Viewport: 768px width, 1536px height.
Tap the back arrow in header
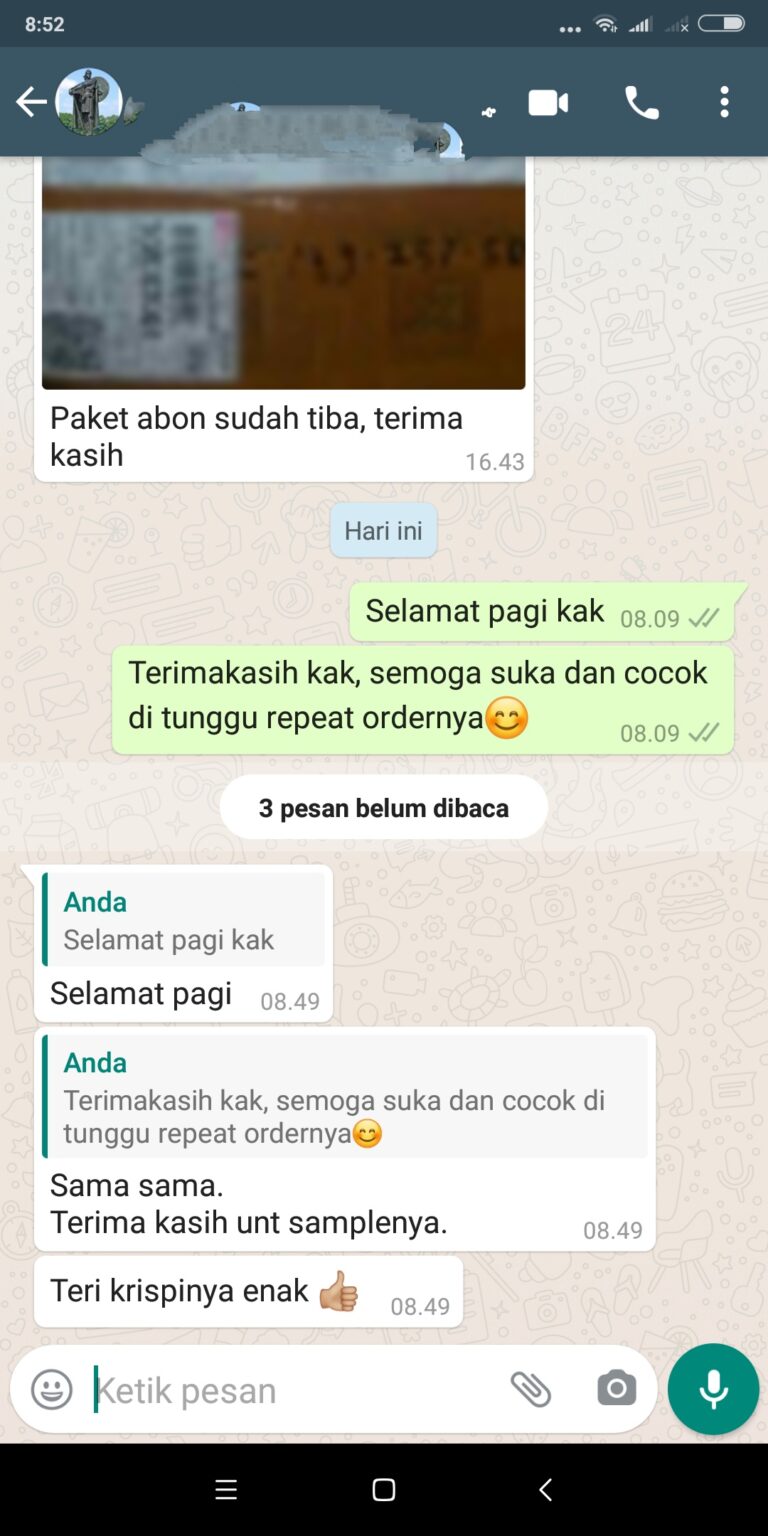coord(31,102)
